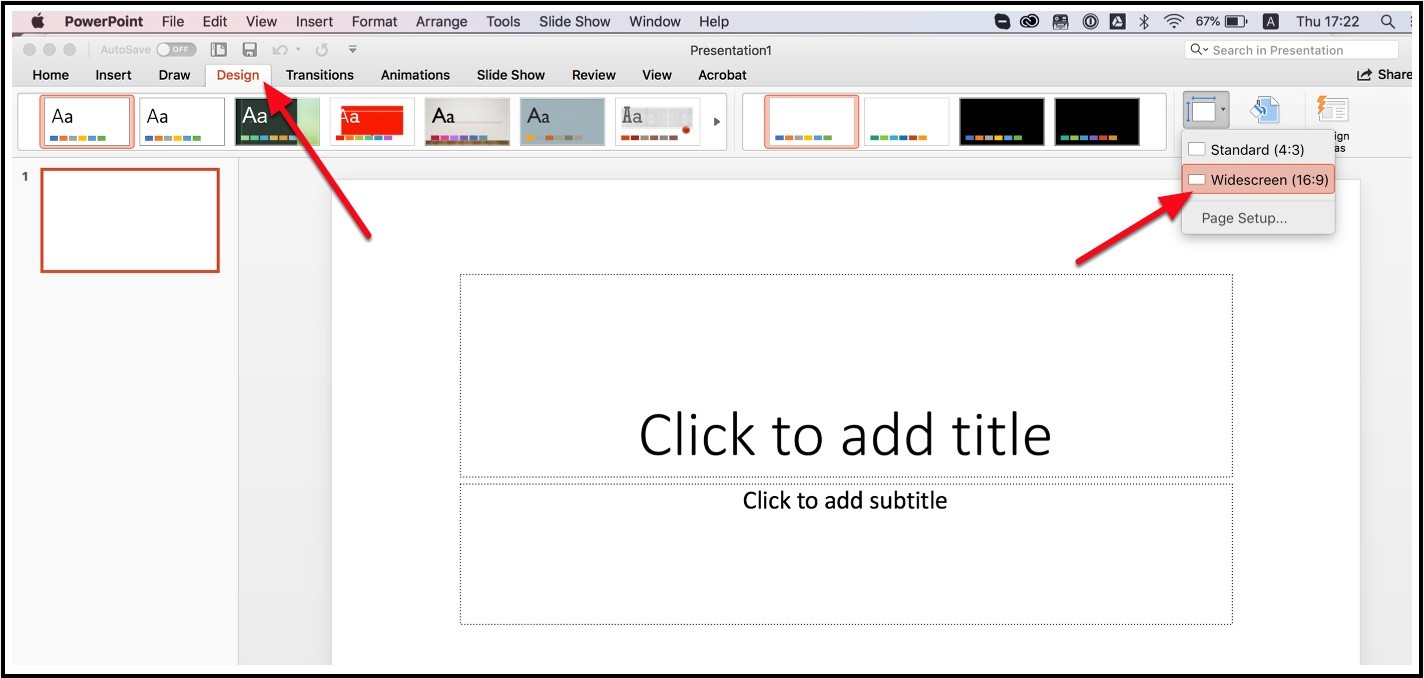1424x678 pixels.
Task: Toggle the AutoSave switch
Action: pos(176,50)
